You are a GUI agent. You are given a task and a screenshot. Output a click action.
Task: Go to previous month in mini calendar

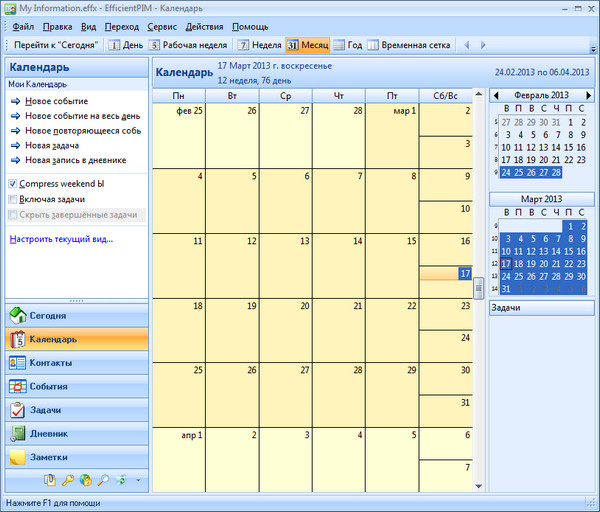pos(494,95)
